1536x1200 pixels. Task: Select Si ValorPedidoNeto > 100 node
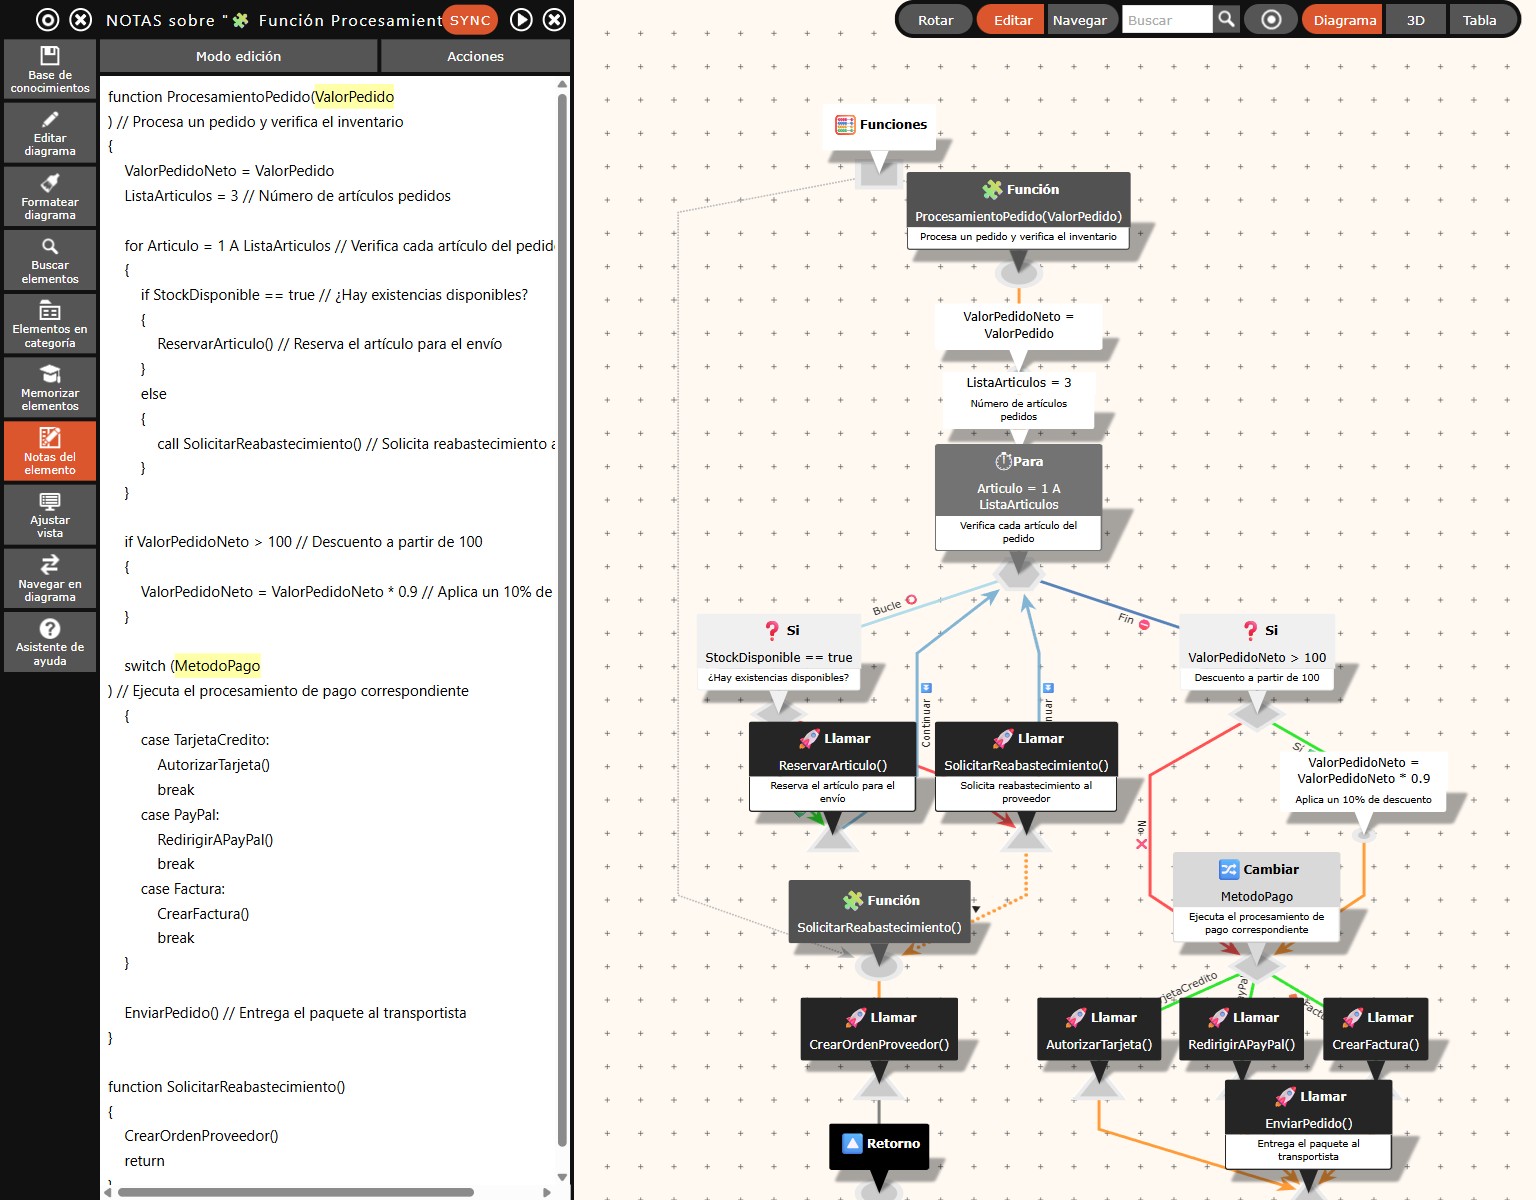coord(1256,652)
